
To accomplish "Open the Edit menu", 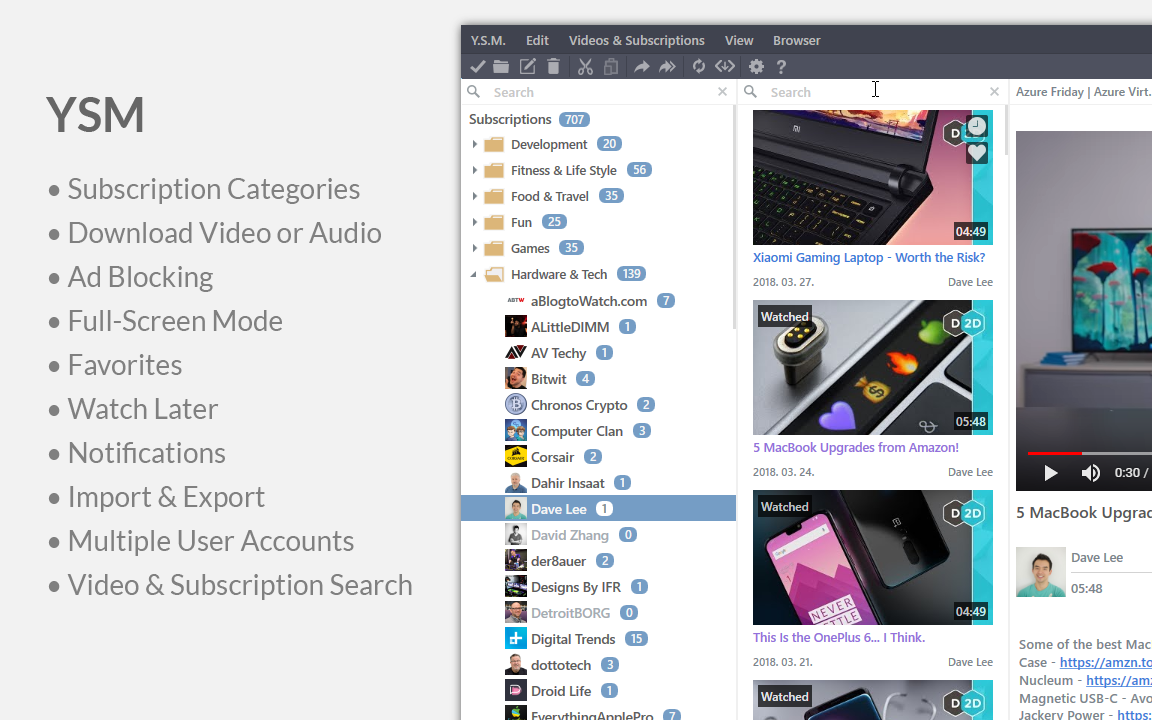I will tap(537, 40).
